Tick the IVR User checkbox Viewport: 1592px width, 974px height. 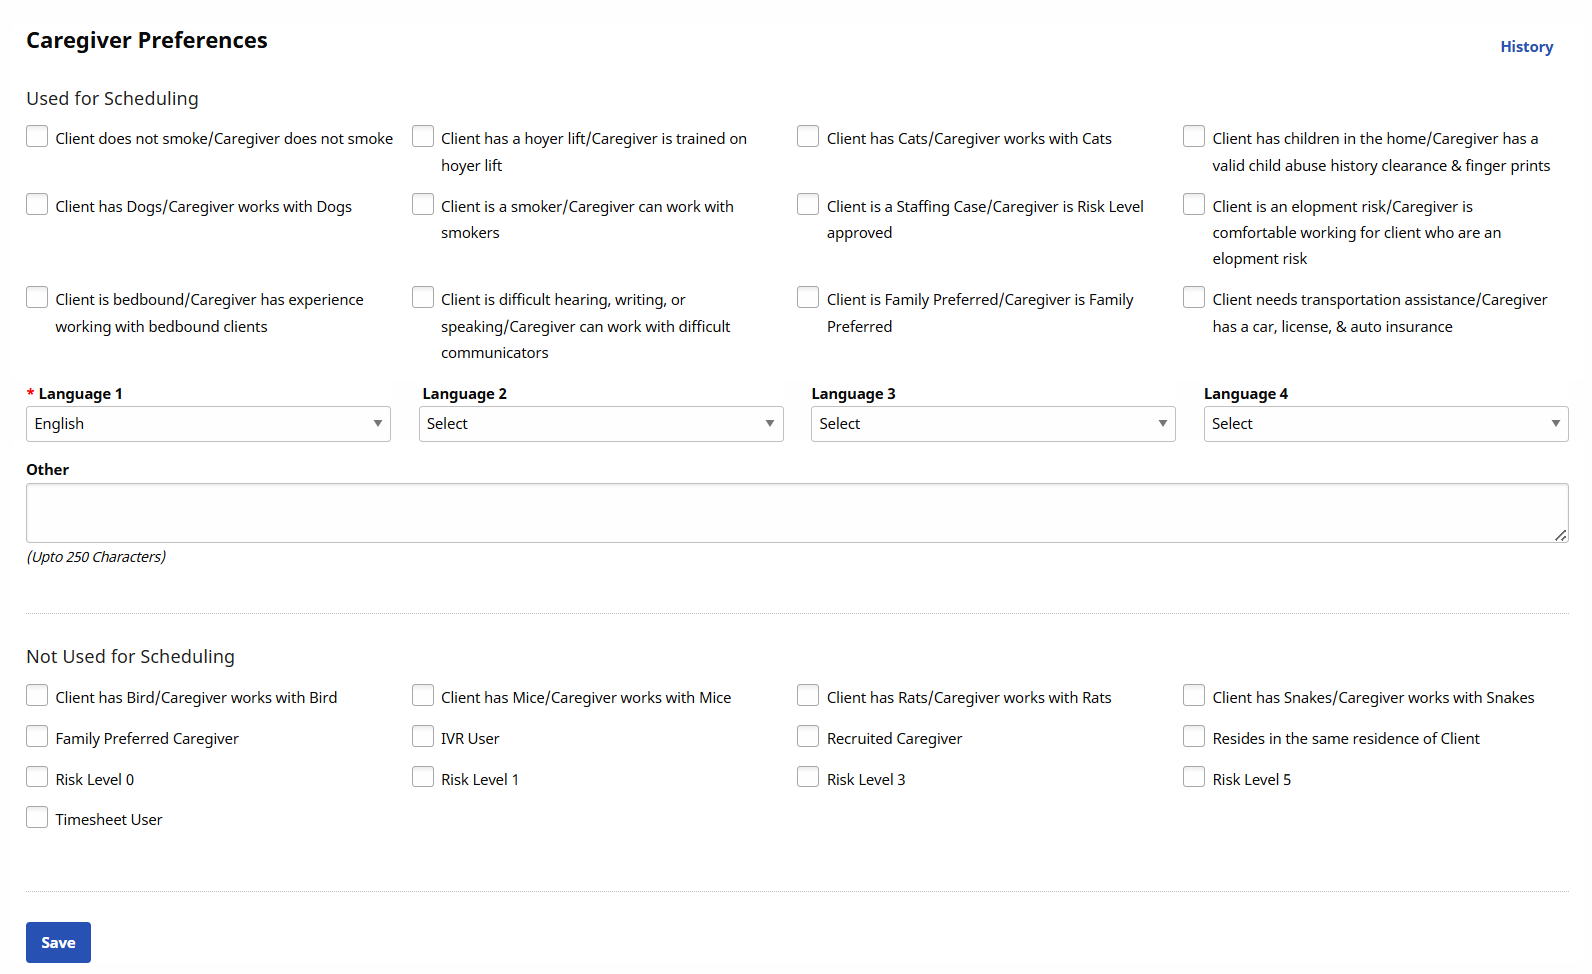[x=423, y=737]
